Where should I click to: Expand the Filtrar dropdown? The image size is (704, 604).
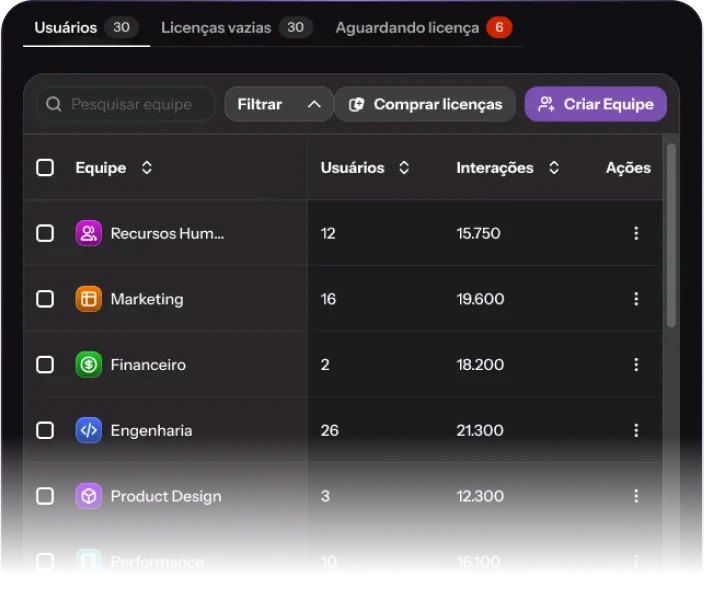tap(278, 104)
